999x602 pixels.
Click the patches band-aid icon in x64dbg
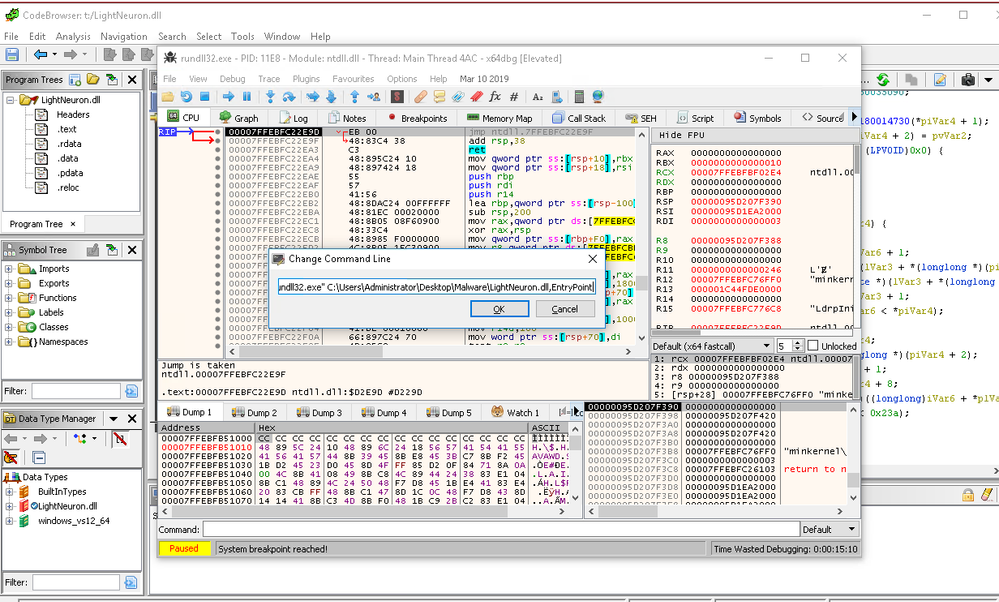coord(420,97)
